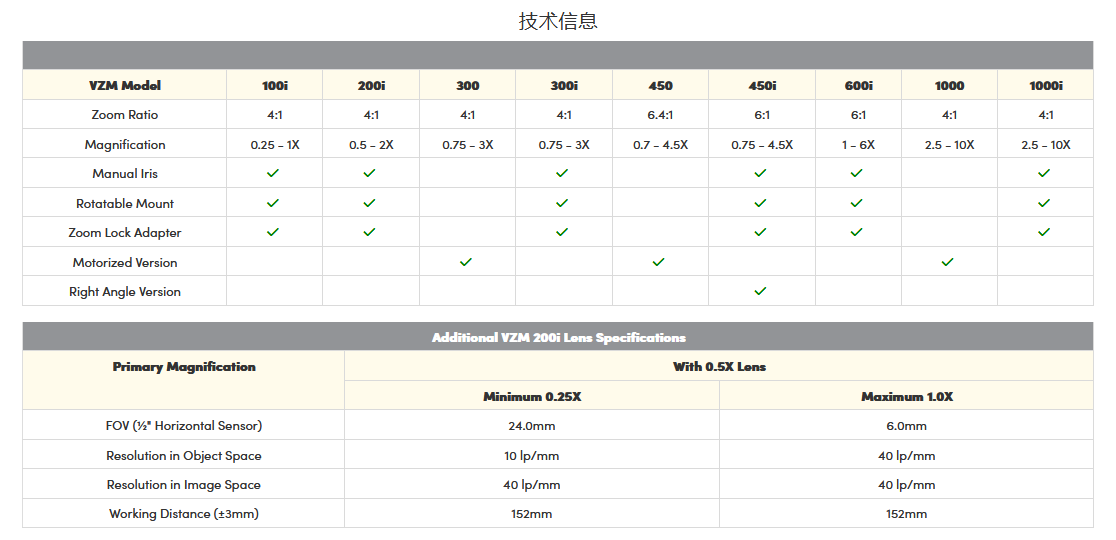The image size is (1116, 540).
Task: Click the Minimum 0.25X column heading
Action: (532, 397)
